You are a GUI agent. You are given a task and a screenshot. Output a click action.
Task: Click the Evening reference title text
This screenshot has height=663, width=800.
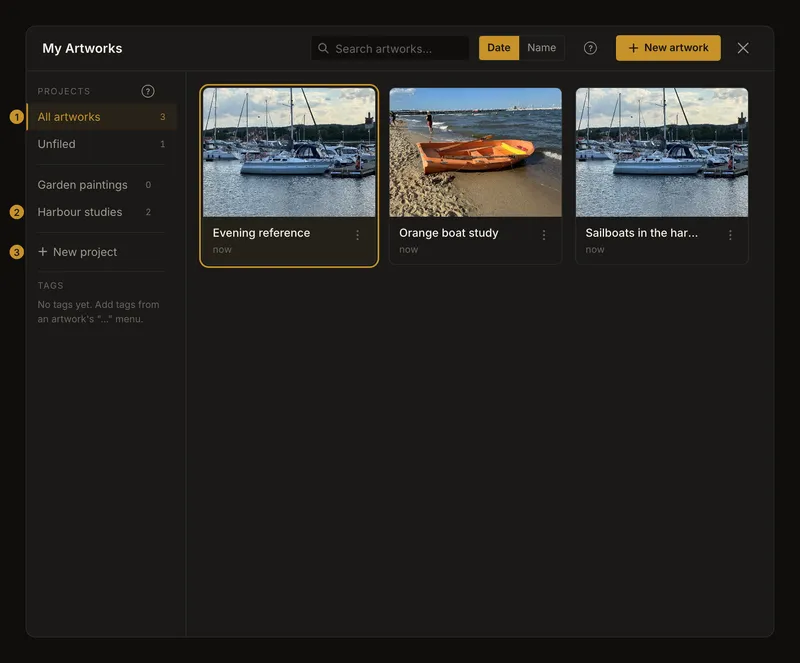pyautogui.click(x=261, y=233)
